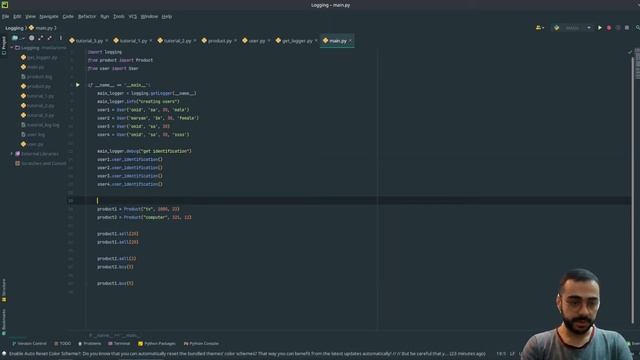Place cursor on product1 = Product line
The image size is (640, 360).
pyautogui.click(x=138, y=209)
